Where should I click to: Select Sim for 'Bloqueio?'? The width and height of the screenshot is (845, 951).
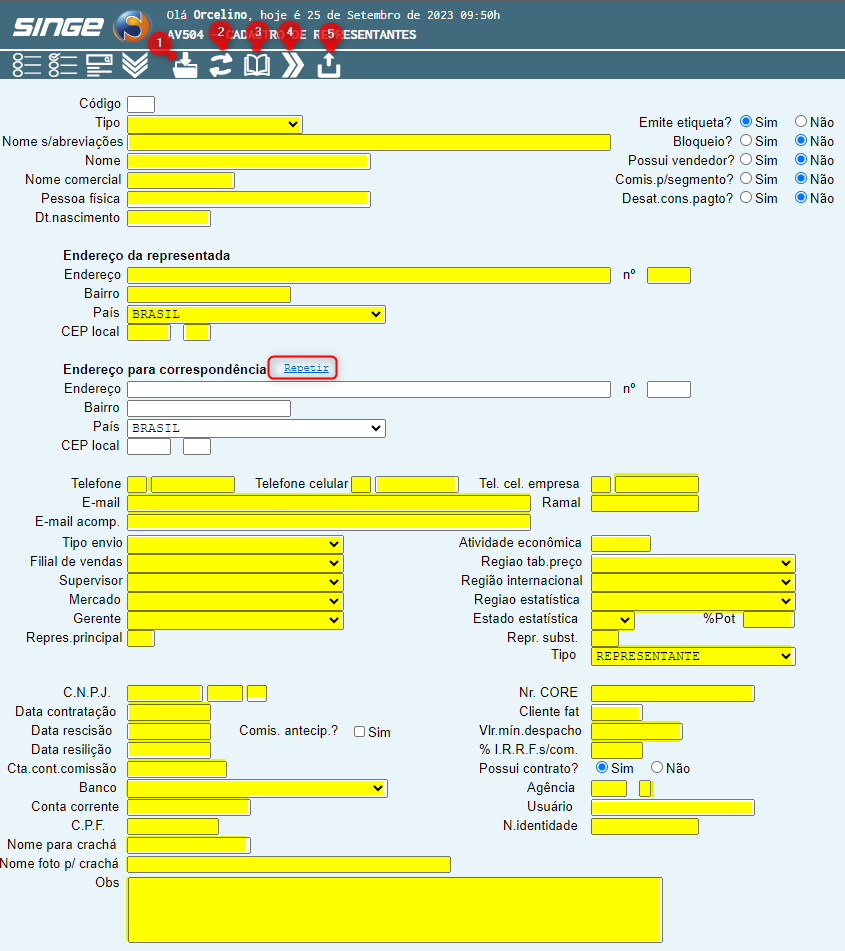746,141
